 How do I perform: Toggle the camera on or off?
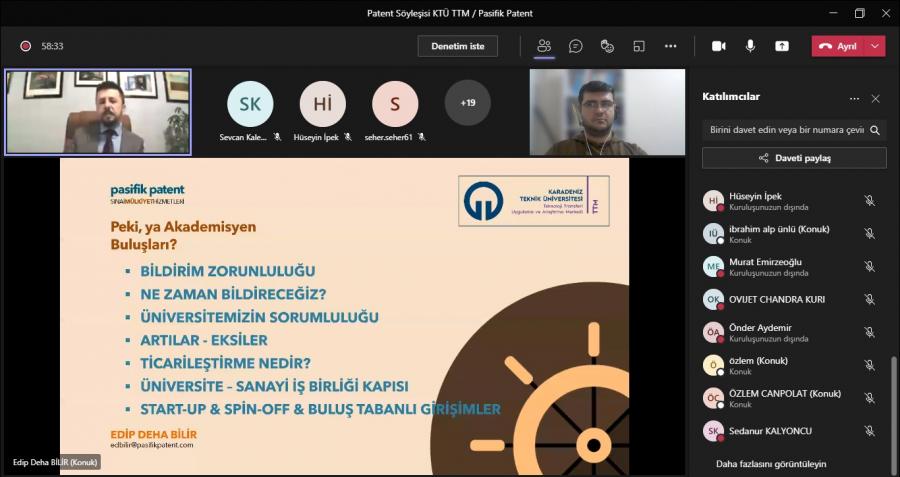718,46
